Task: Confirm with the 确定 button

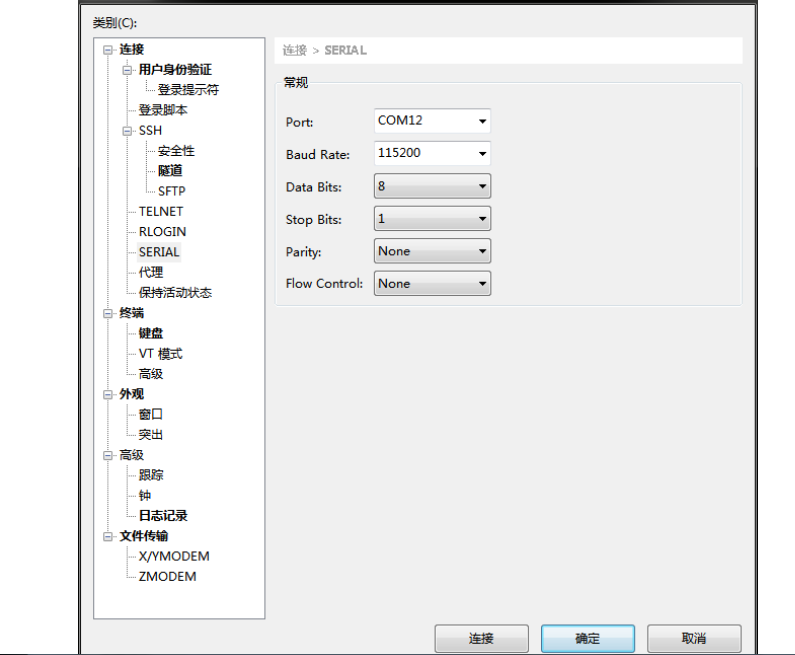Action: (x=588, y=638)
